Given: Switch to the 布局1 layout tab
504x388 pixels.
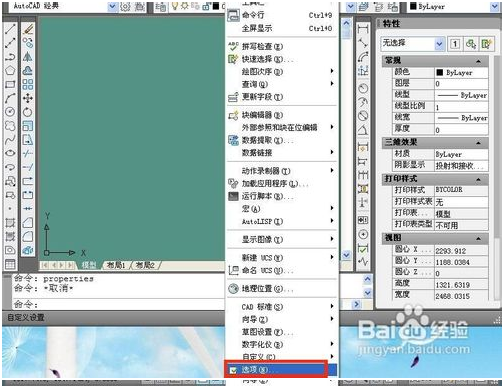Looking at the screenshot, I should tap(116, 265).
